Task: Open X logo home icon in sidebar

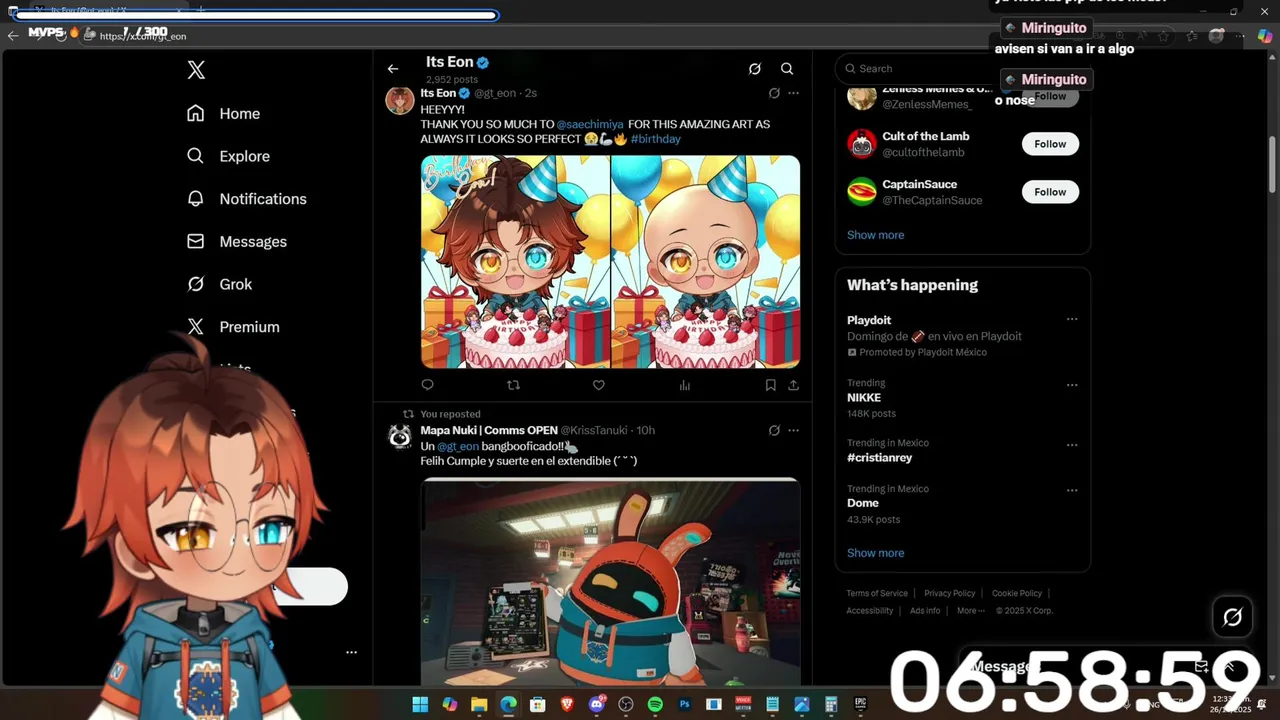Action: coord(196,70)
